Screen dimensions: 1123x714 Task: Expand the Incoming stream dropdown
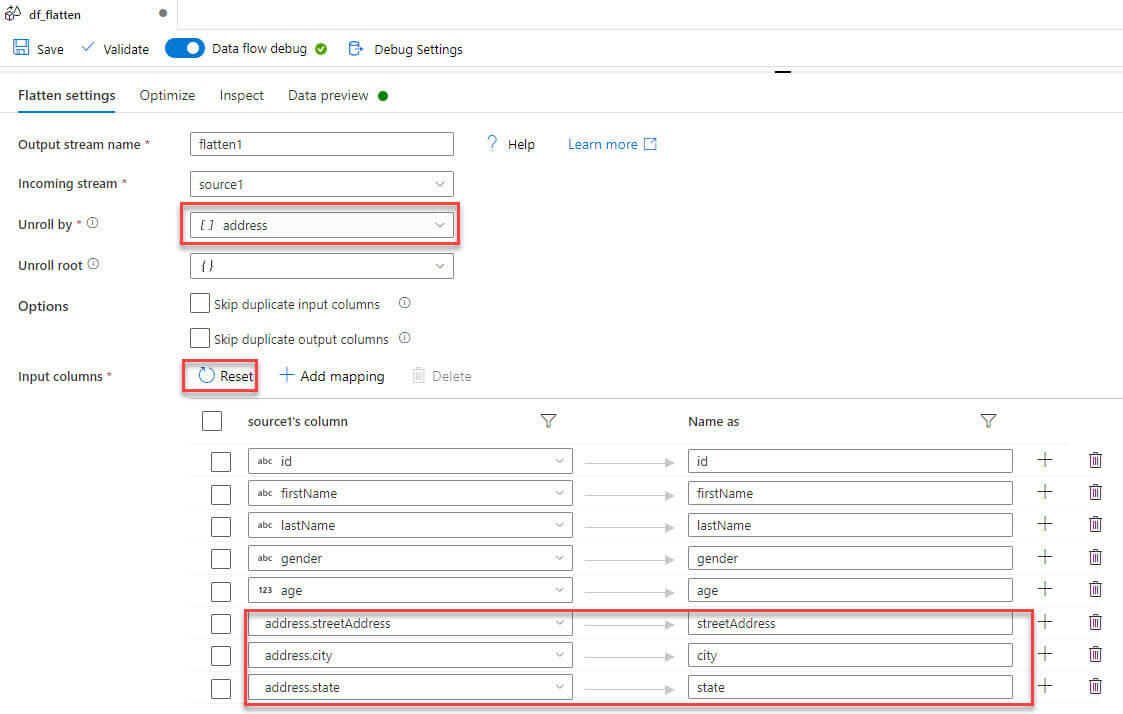(321, 184)
